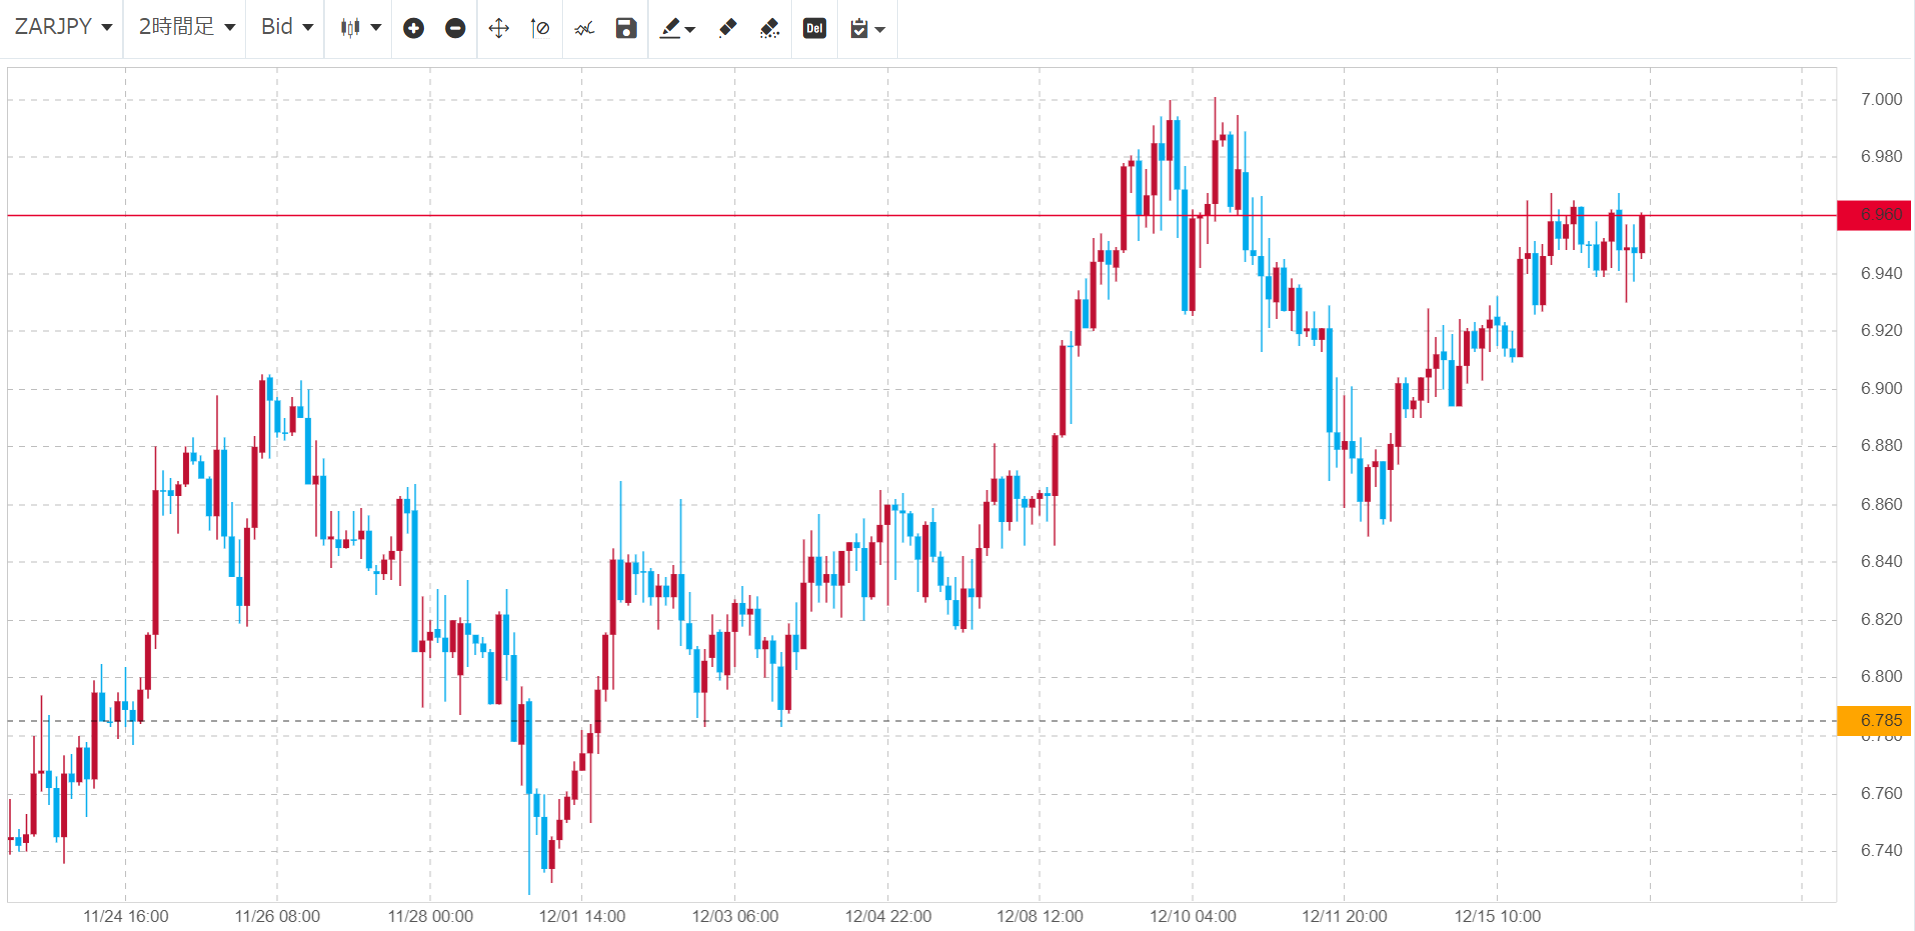The height and width of the screenshot is (931, 1915).
Task: Click the save chart floppy icon
Action: point(626,28)
